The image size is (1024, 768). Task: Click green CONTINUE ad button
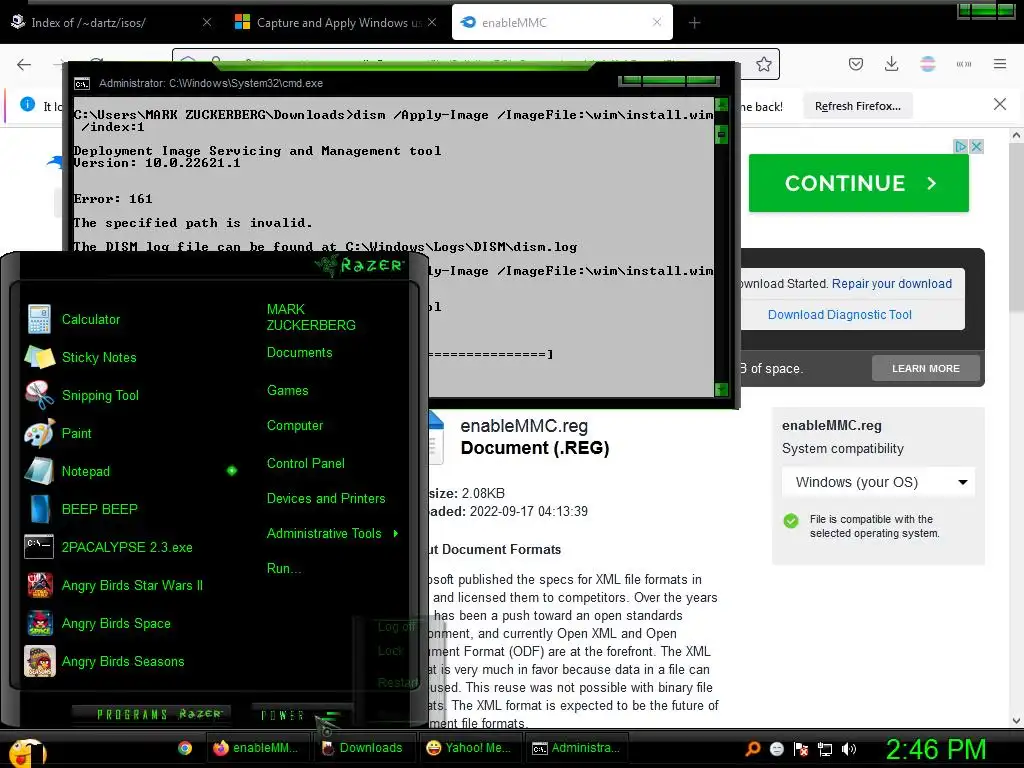click(859, 184)
